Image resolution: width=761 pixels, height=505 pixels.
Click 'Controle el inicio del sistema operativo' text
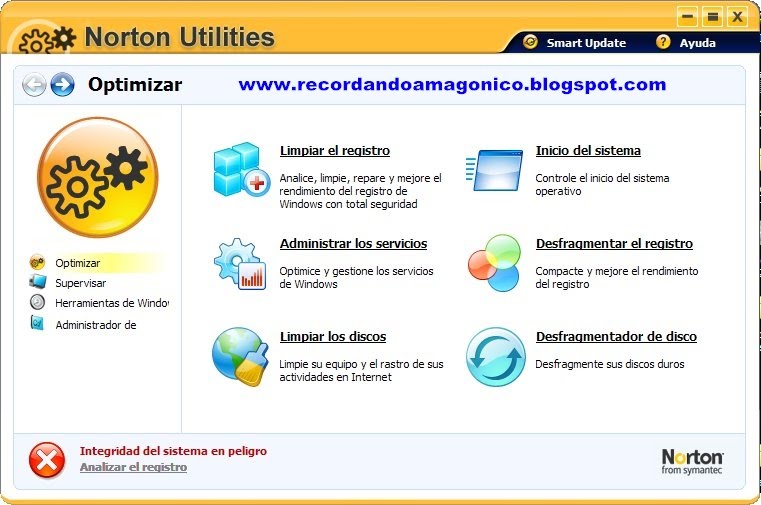click(602, 185)
